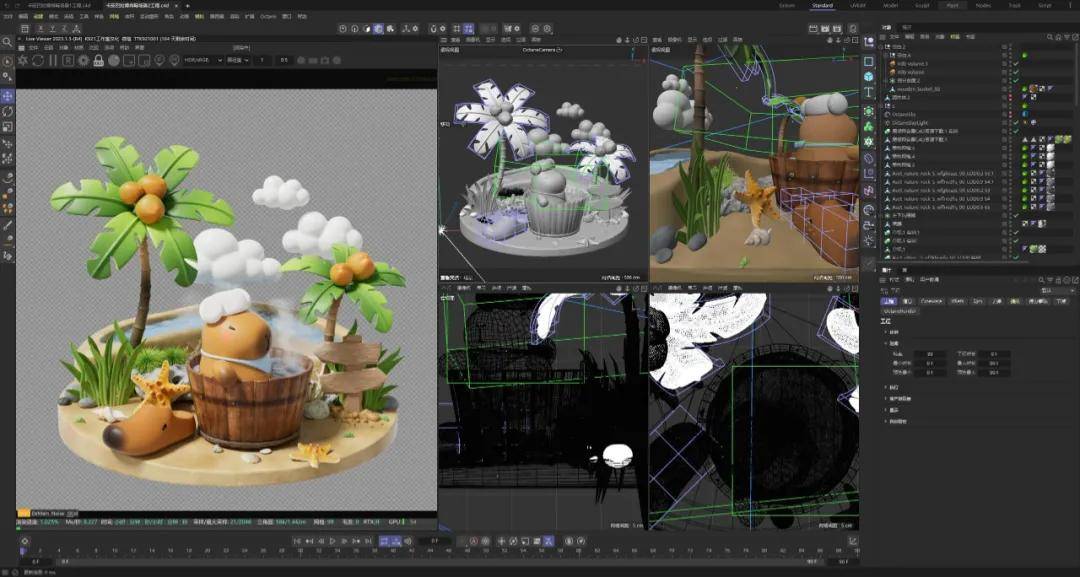Click the play forward button in timeline

[x=333, y=541]
